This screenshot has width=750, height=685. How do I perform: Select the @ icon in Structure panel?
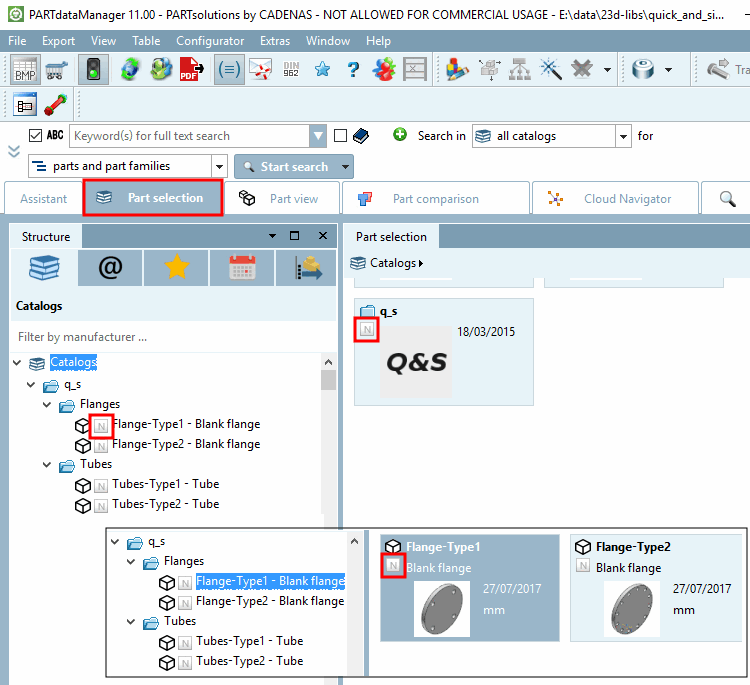(110, 268)
